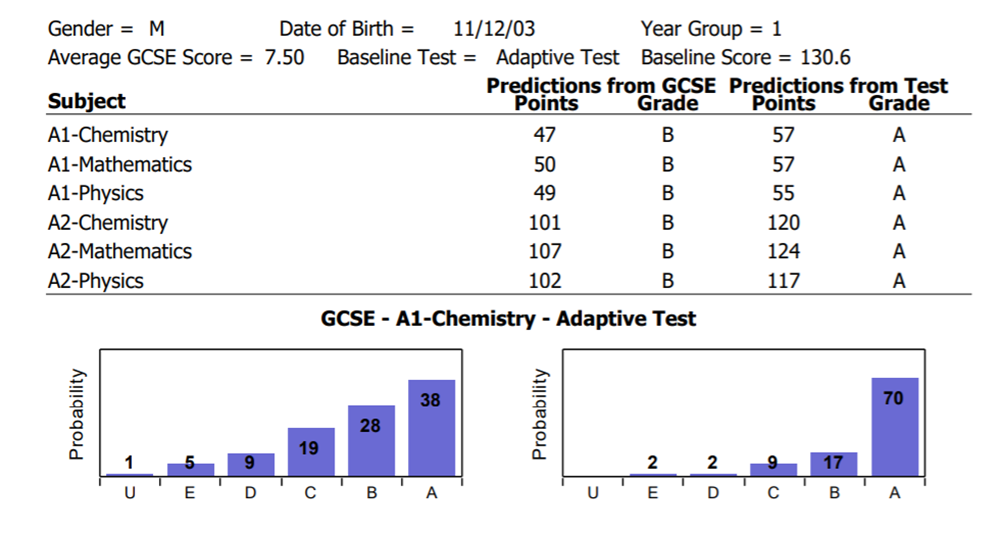Click the Average GCSE Score value 7.50
This screenshot has width=1004, height=533.
[x=284, y=58]
